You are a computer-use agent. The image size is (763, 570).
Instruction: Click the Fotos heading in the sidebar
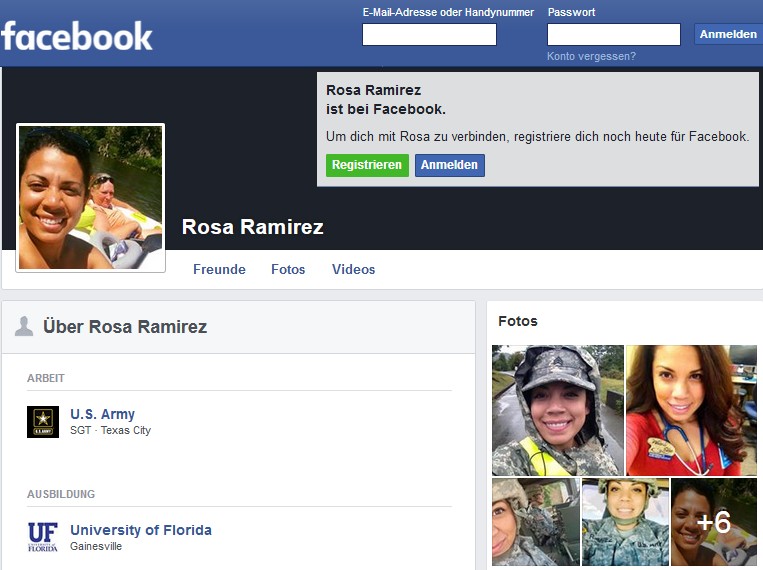pos(518,321)
